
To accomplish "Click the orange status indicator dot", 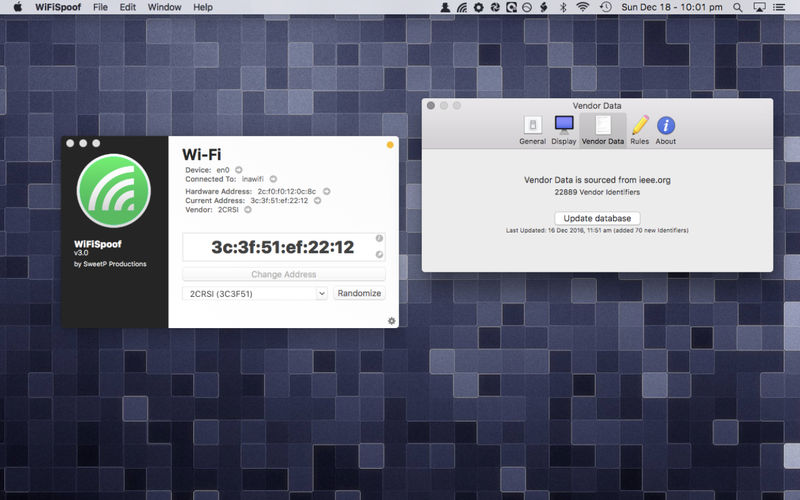I will coord(390,145).
